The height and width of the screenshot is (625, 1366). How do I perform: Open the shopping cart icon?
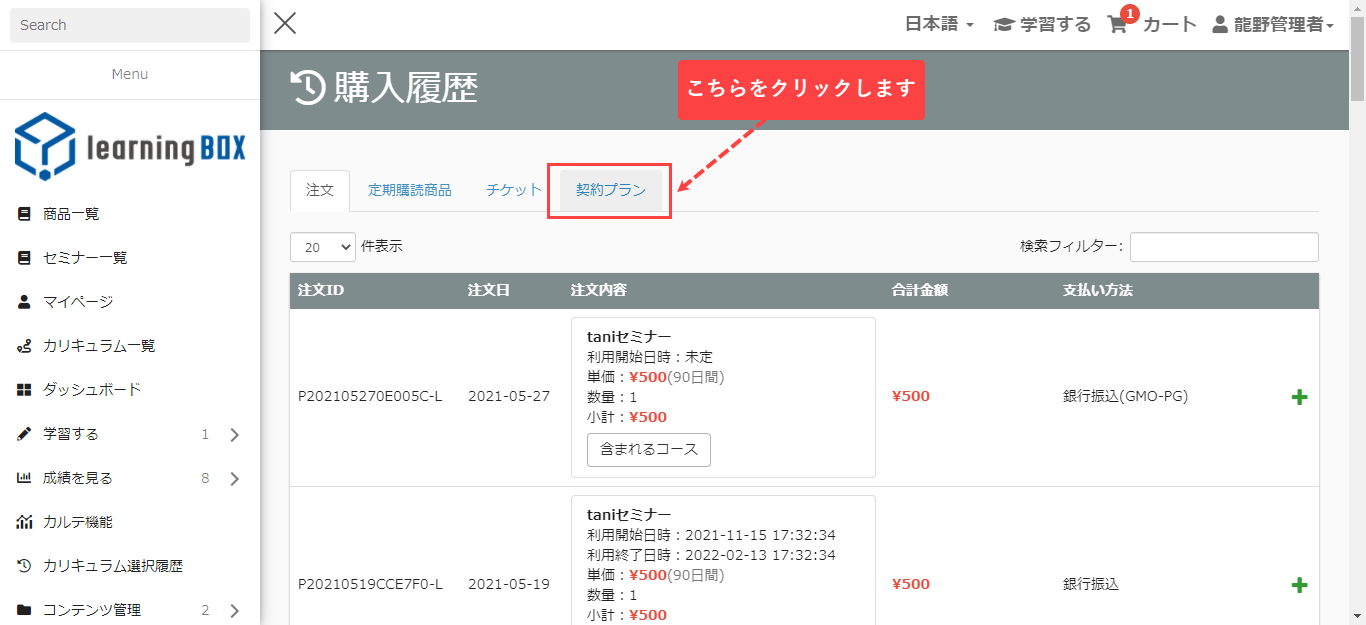point(1118,25)
